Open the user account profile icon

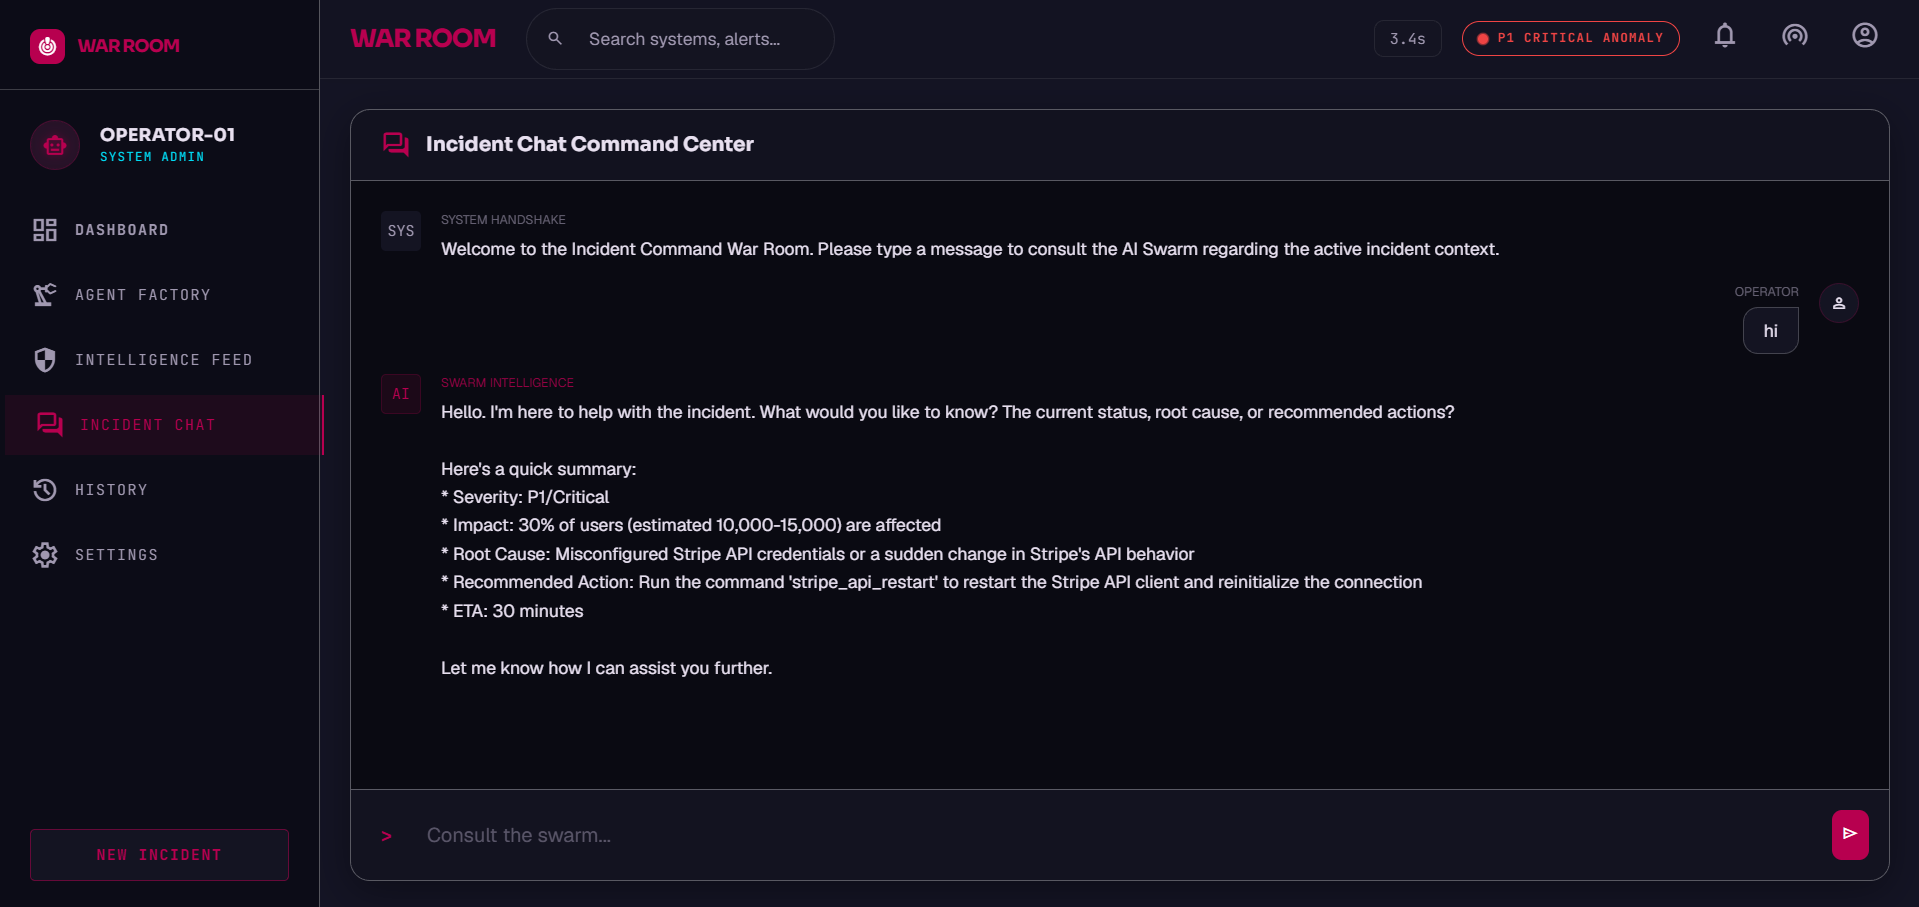[x=1864, y=36]
